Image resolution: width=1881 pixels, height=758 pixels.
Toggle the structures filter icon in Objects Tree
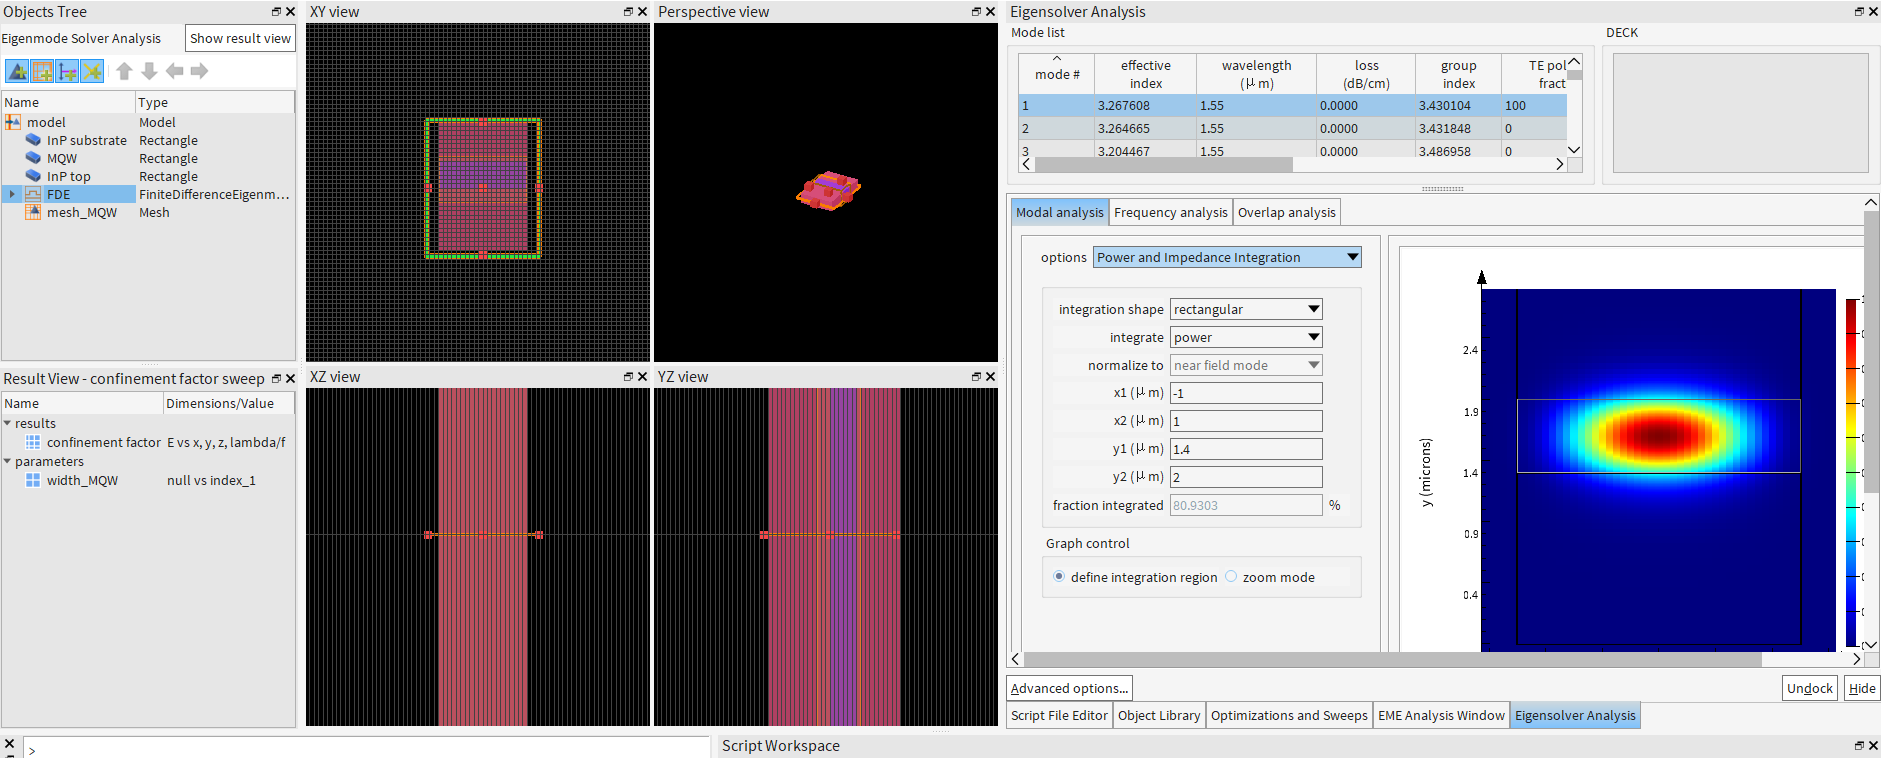(x=17, y=71)
